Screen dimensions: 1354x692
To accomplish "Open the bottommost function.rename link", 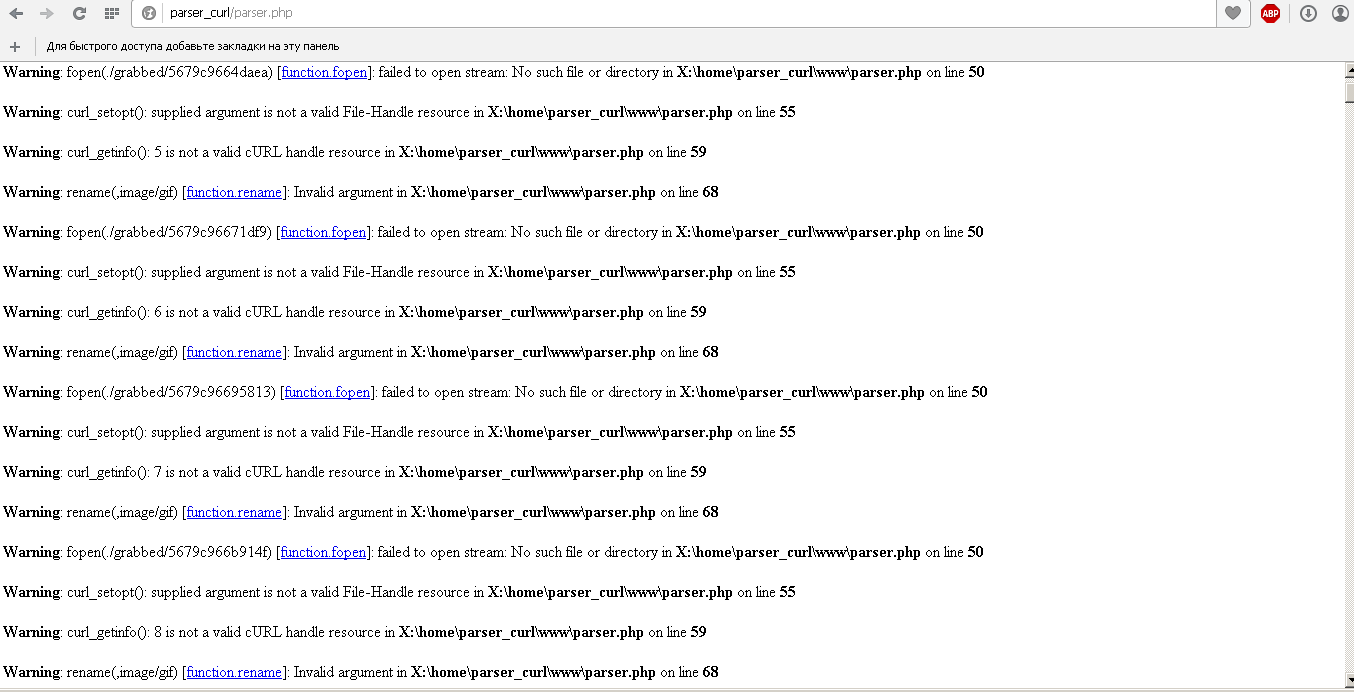I will tap(234, 672).
